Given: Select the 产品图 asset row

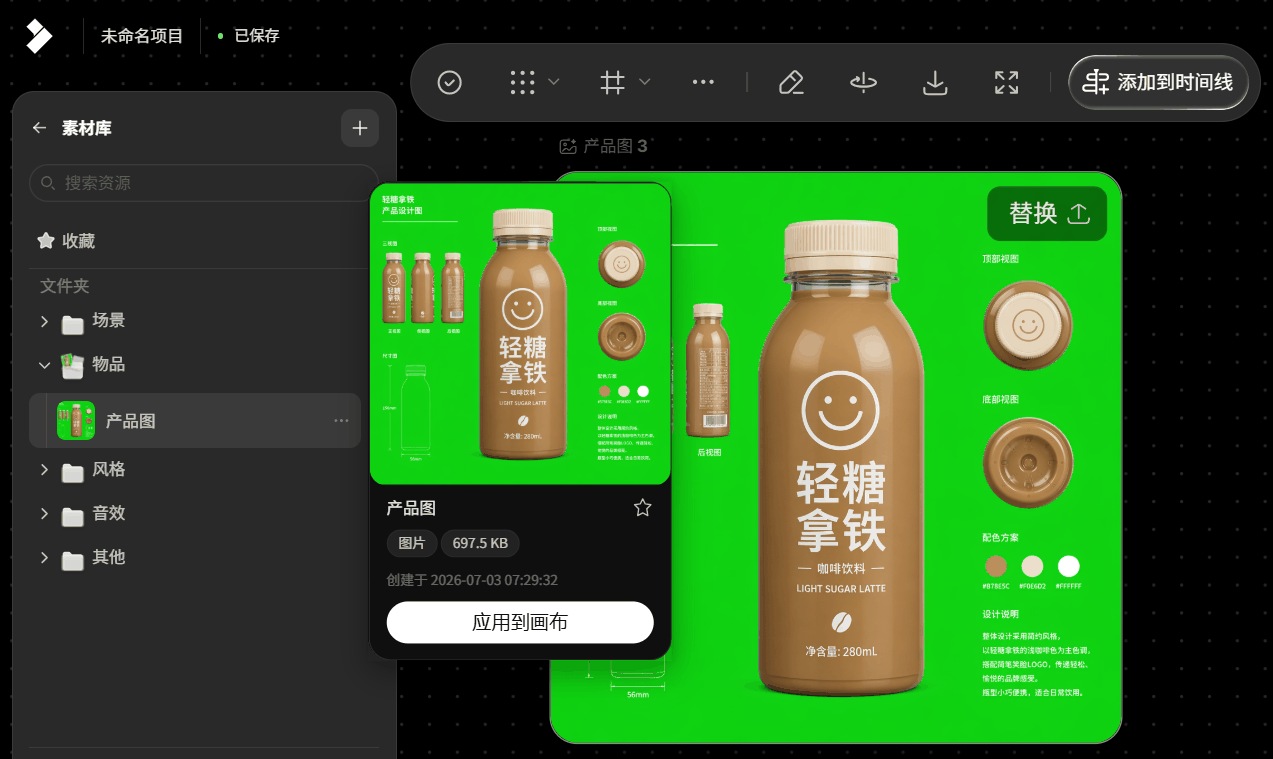Looking at the screenshot, I should (195, 421).
